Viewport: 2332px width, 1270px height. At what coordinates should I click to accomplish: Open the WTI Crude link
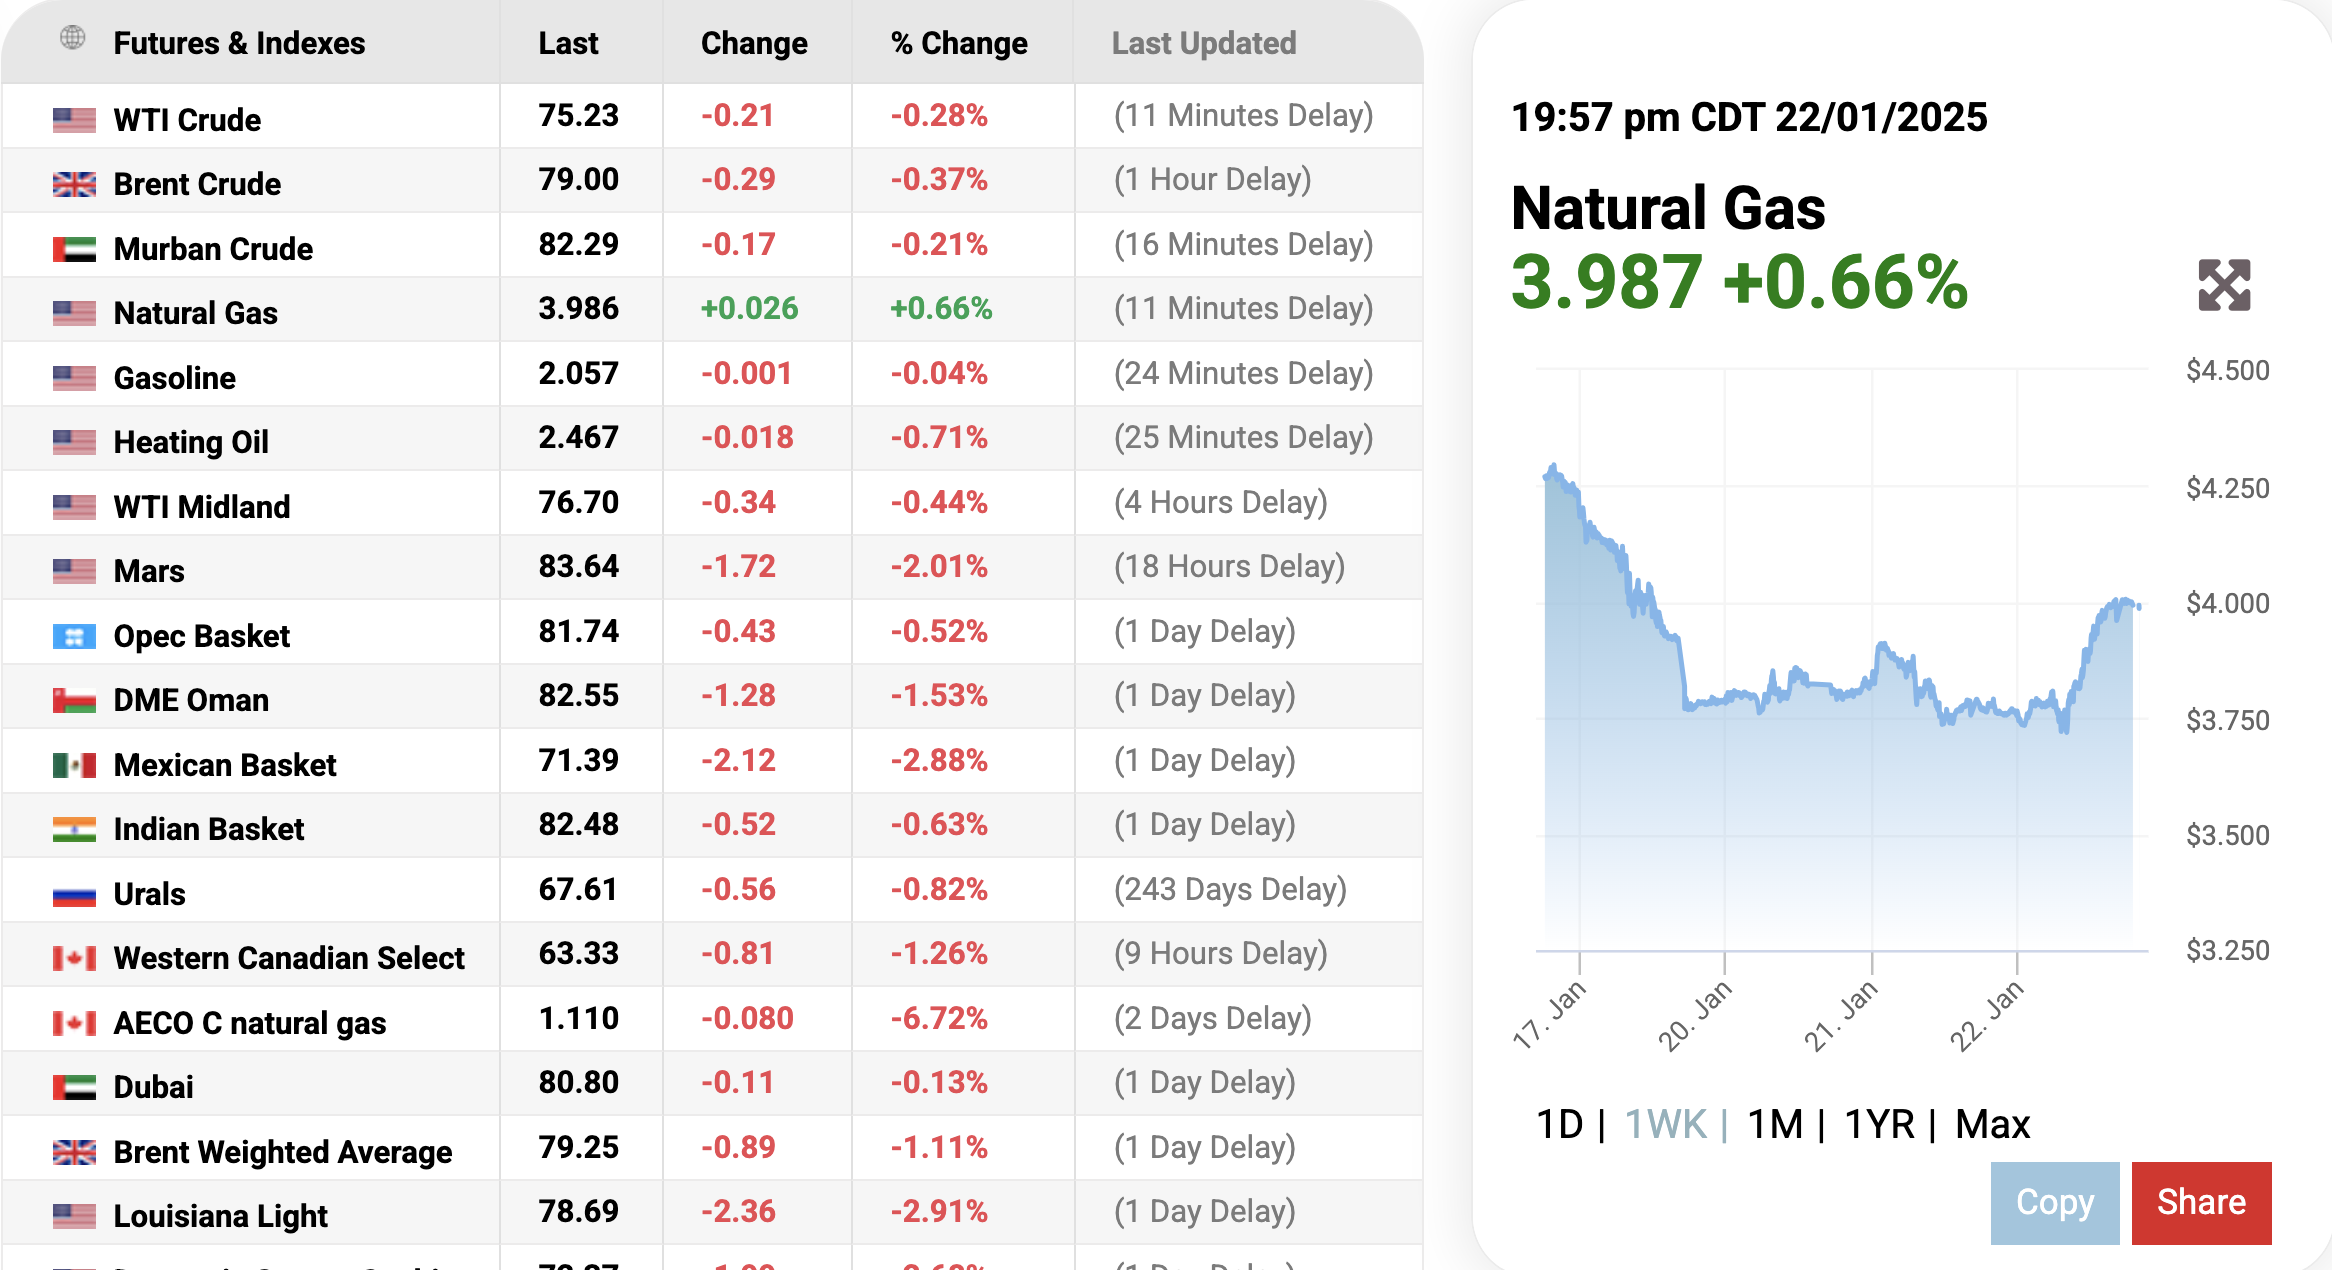coord(187,120)
